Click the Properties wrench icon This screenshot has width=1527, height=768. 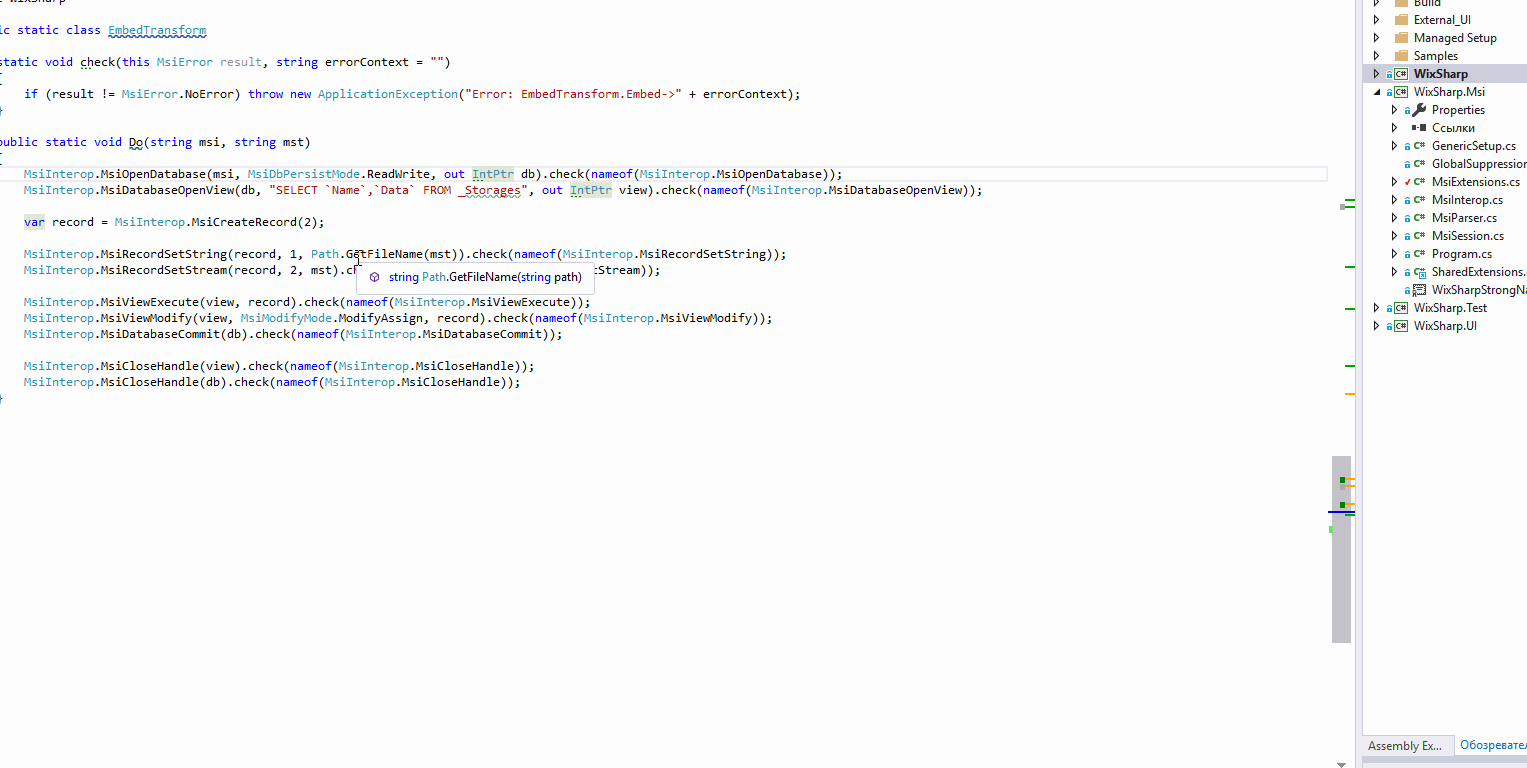(1419, 110)
